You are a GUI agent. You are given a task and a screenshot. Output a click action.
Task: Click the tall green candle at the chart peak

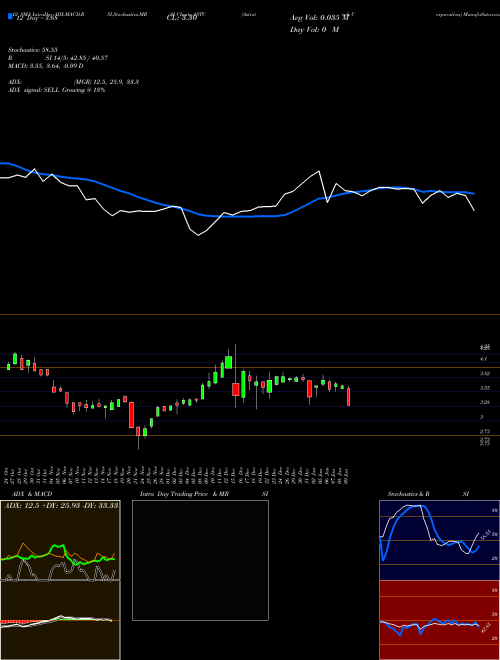tap(229, 362)
